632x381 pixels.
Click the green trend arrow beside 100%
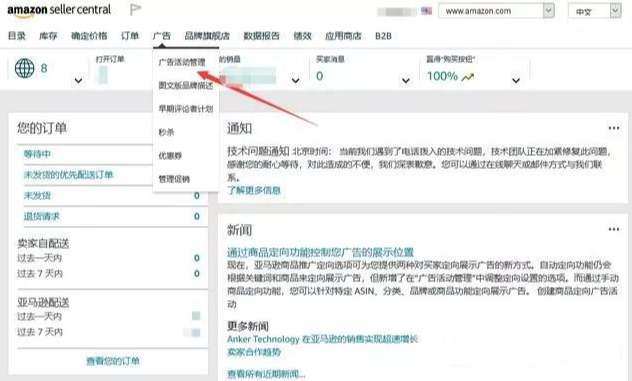point(468,76)
